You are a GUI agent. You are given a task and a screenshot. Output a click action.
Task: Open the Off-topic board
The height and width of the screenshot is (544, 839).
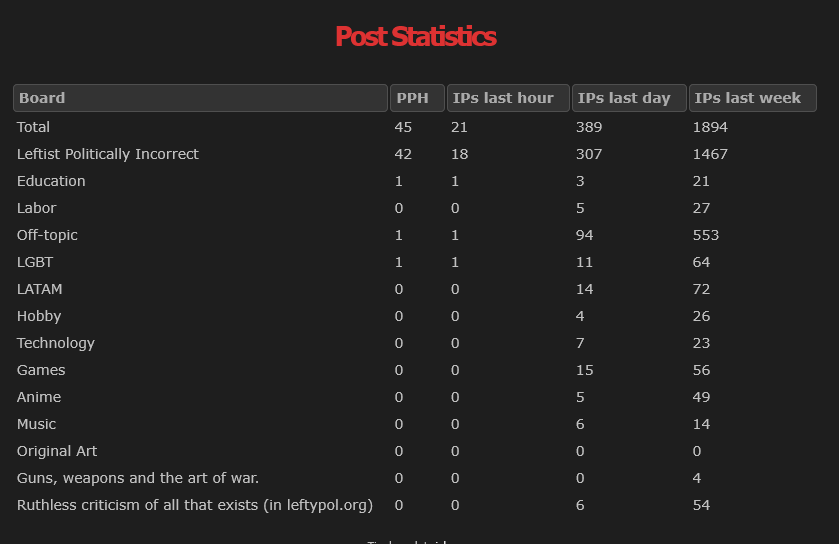click(x=47, y=235)
